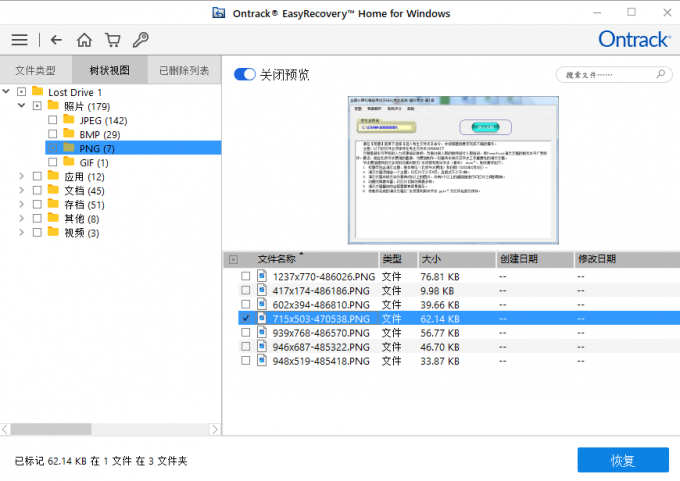The width and height of the screenshot is (680, 481).
Task: Open the shopping cart icon
Action: tap(112, 40)
